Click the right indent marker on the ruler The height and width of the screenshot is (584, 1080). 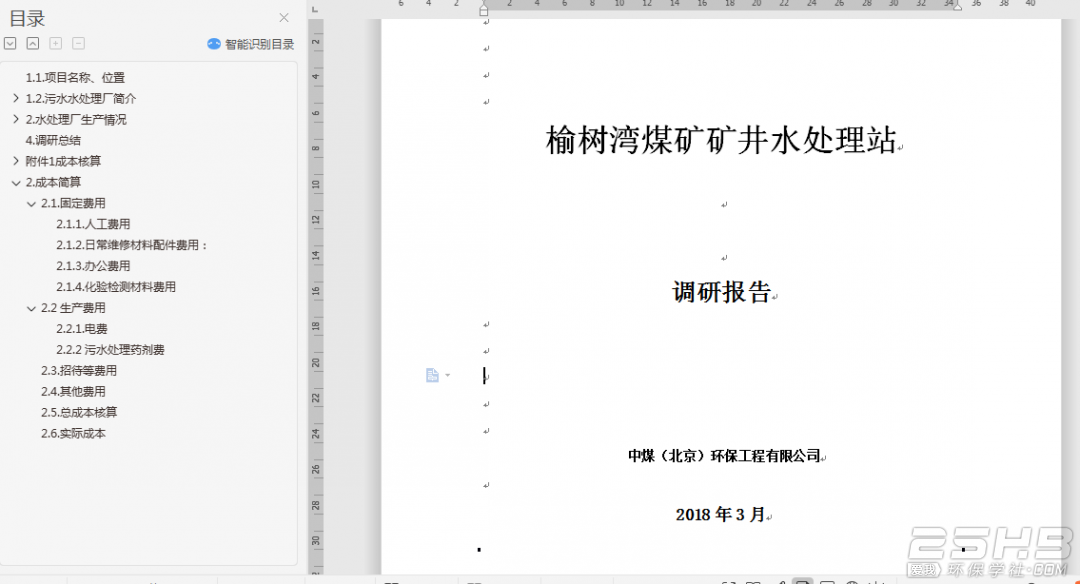957,6
